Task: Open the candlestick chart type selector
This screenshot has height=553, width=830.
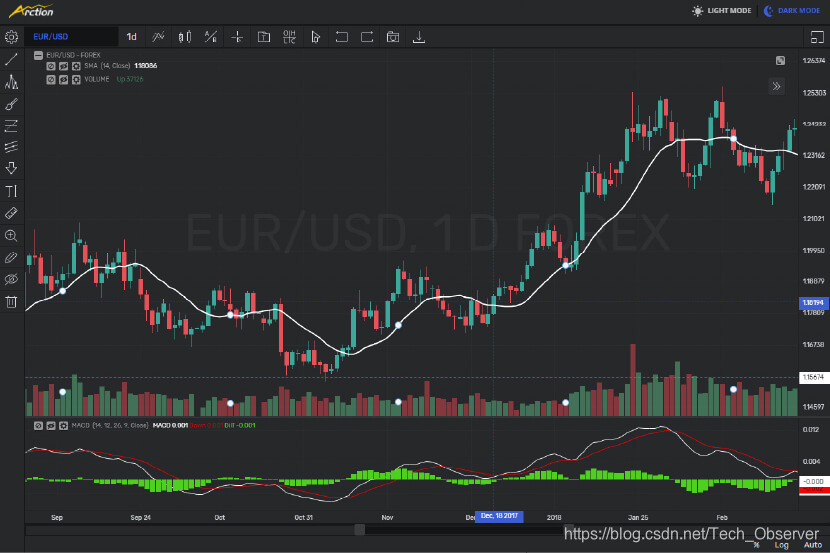Action: (x=185, y=37)
